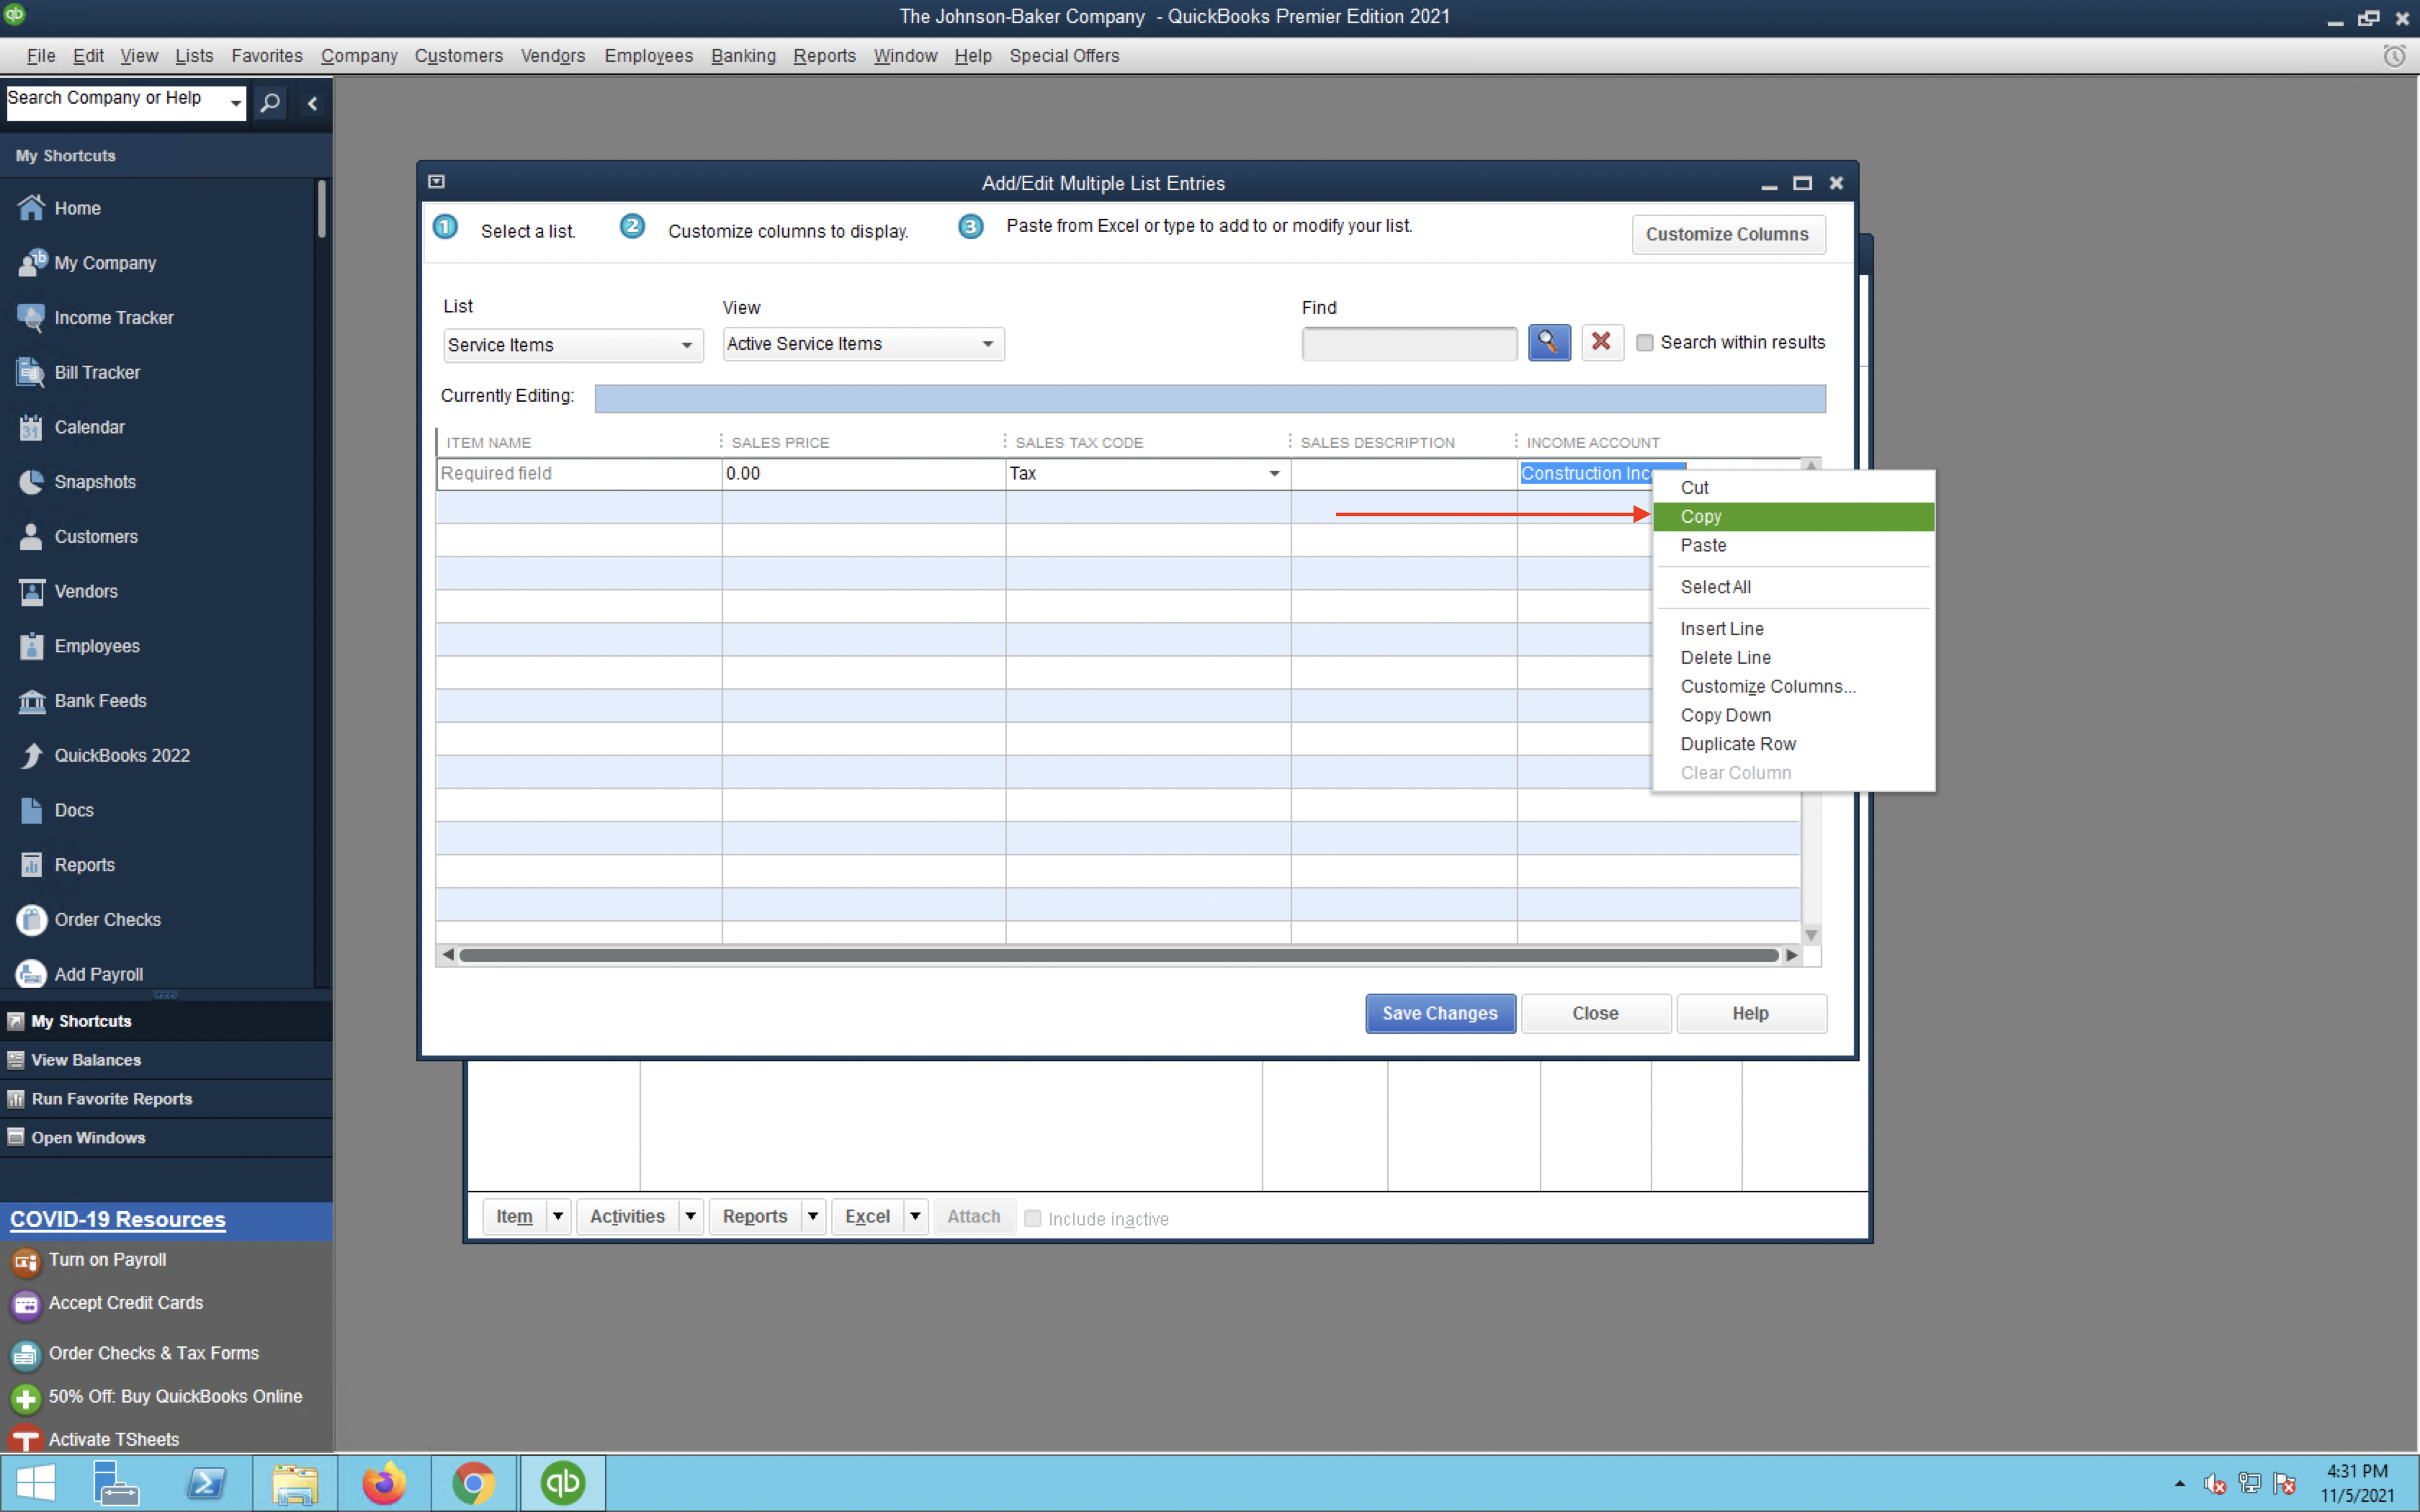Choose Duplicate Row in the context menu
The width and height of the screenshot is (2420, 1512).
point(1793,745)
